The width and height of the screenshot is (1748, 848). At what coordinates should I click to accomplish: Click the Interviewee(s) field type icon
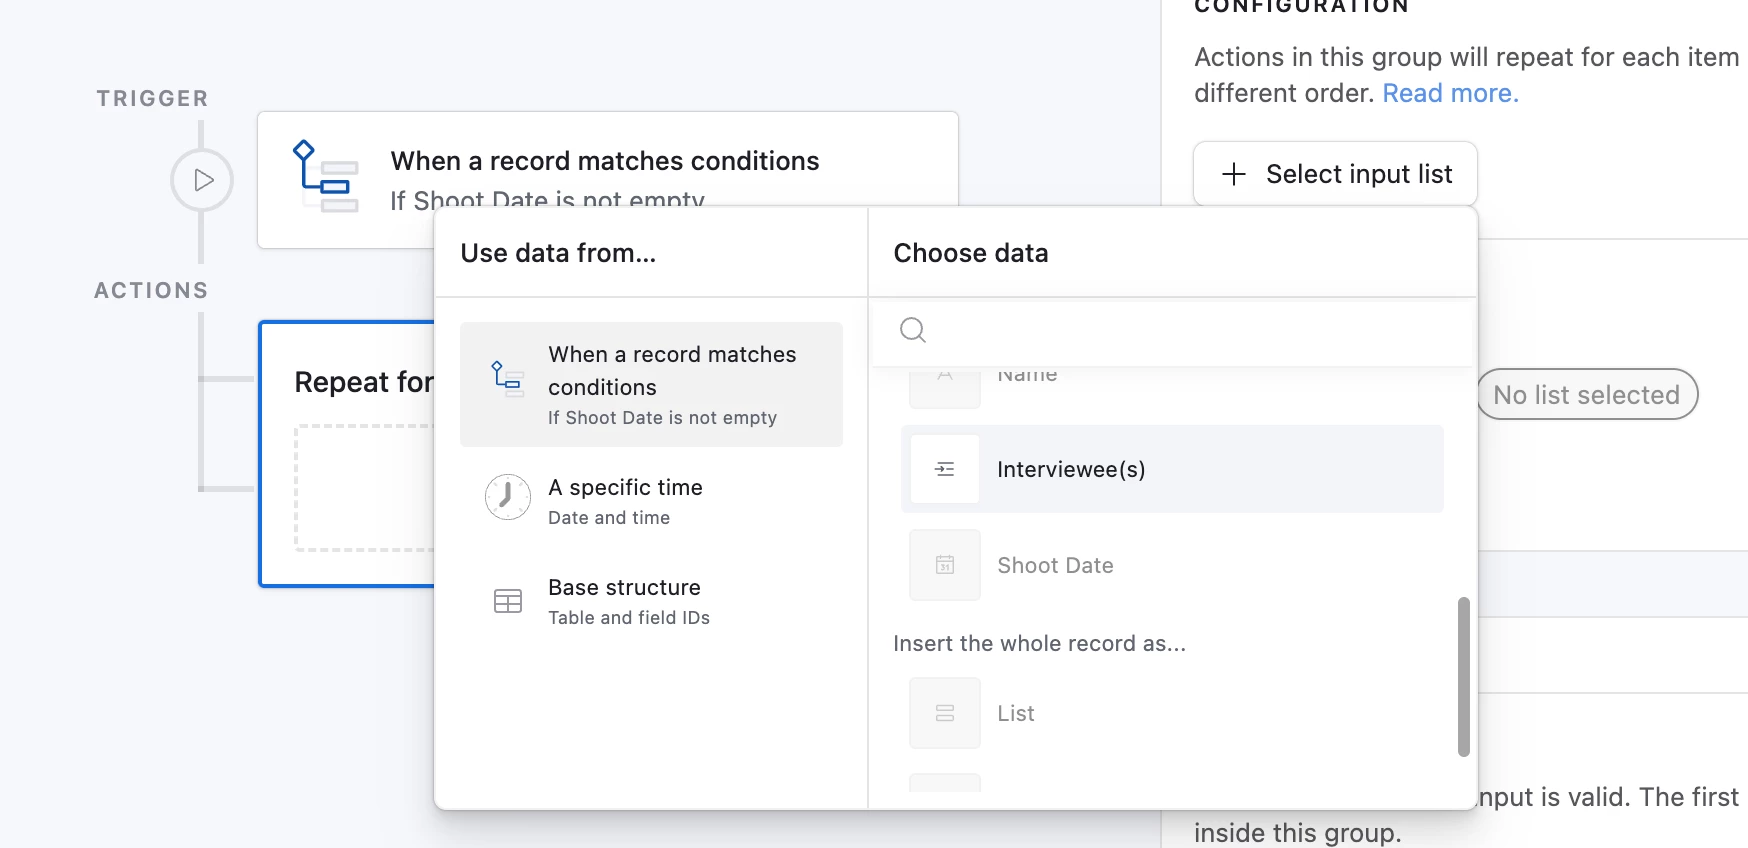click(944, 469)
